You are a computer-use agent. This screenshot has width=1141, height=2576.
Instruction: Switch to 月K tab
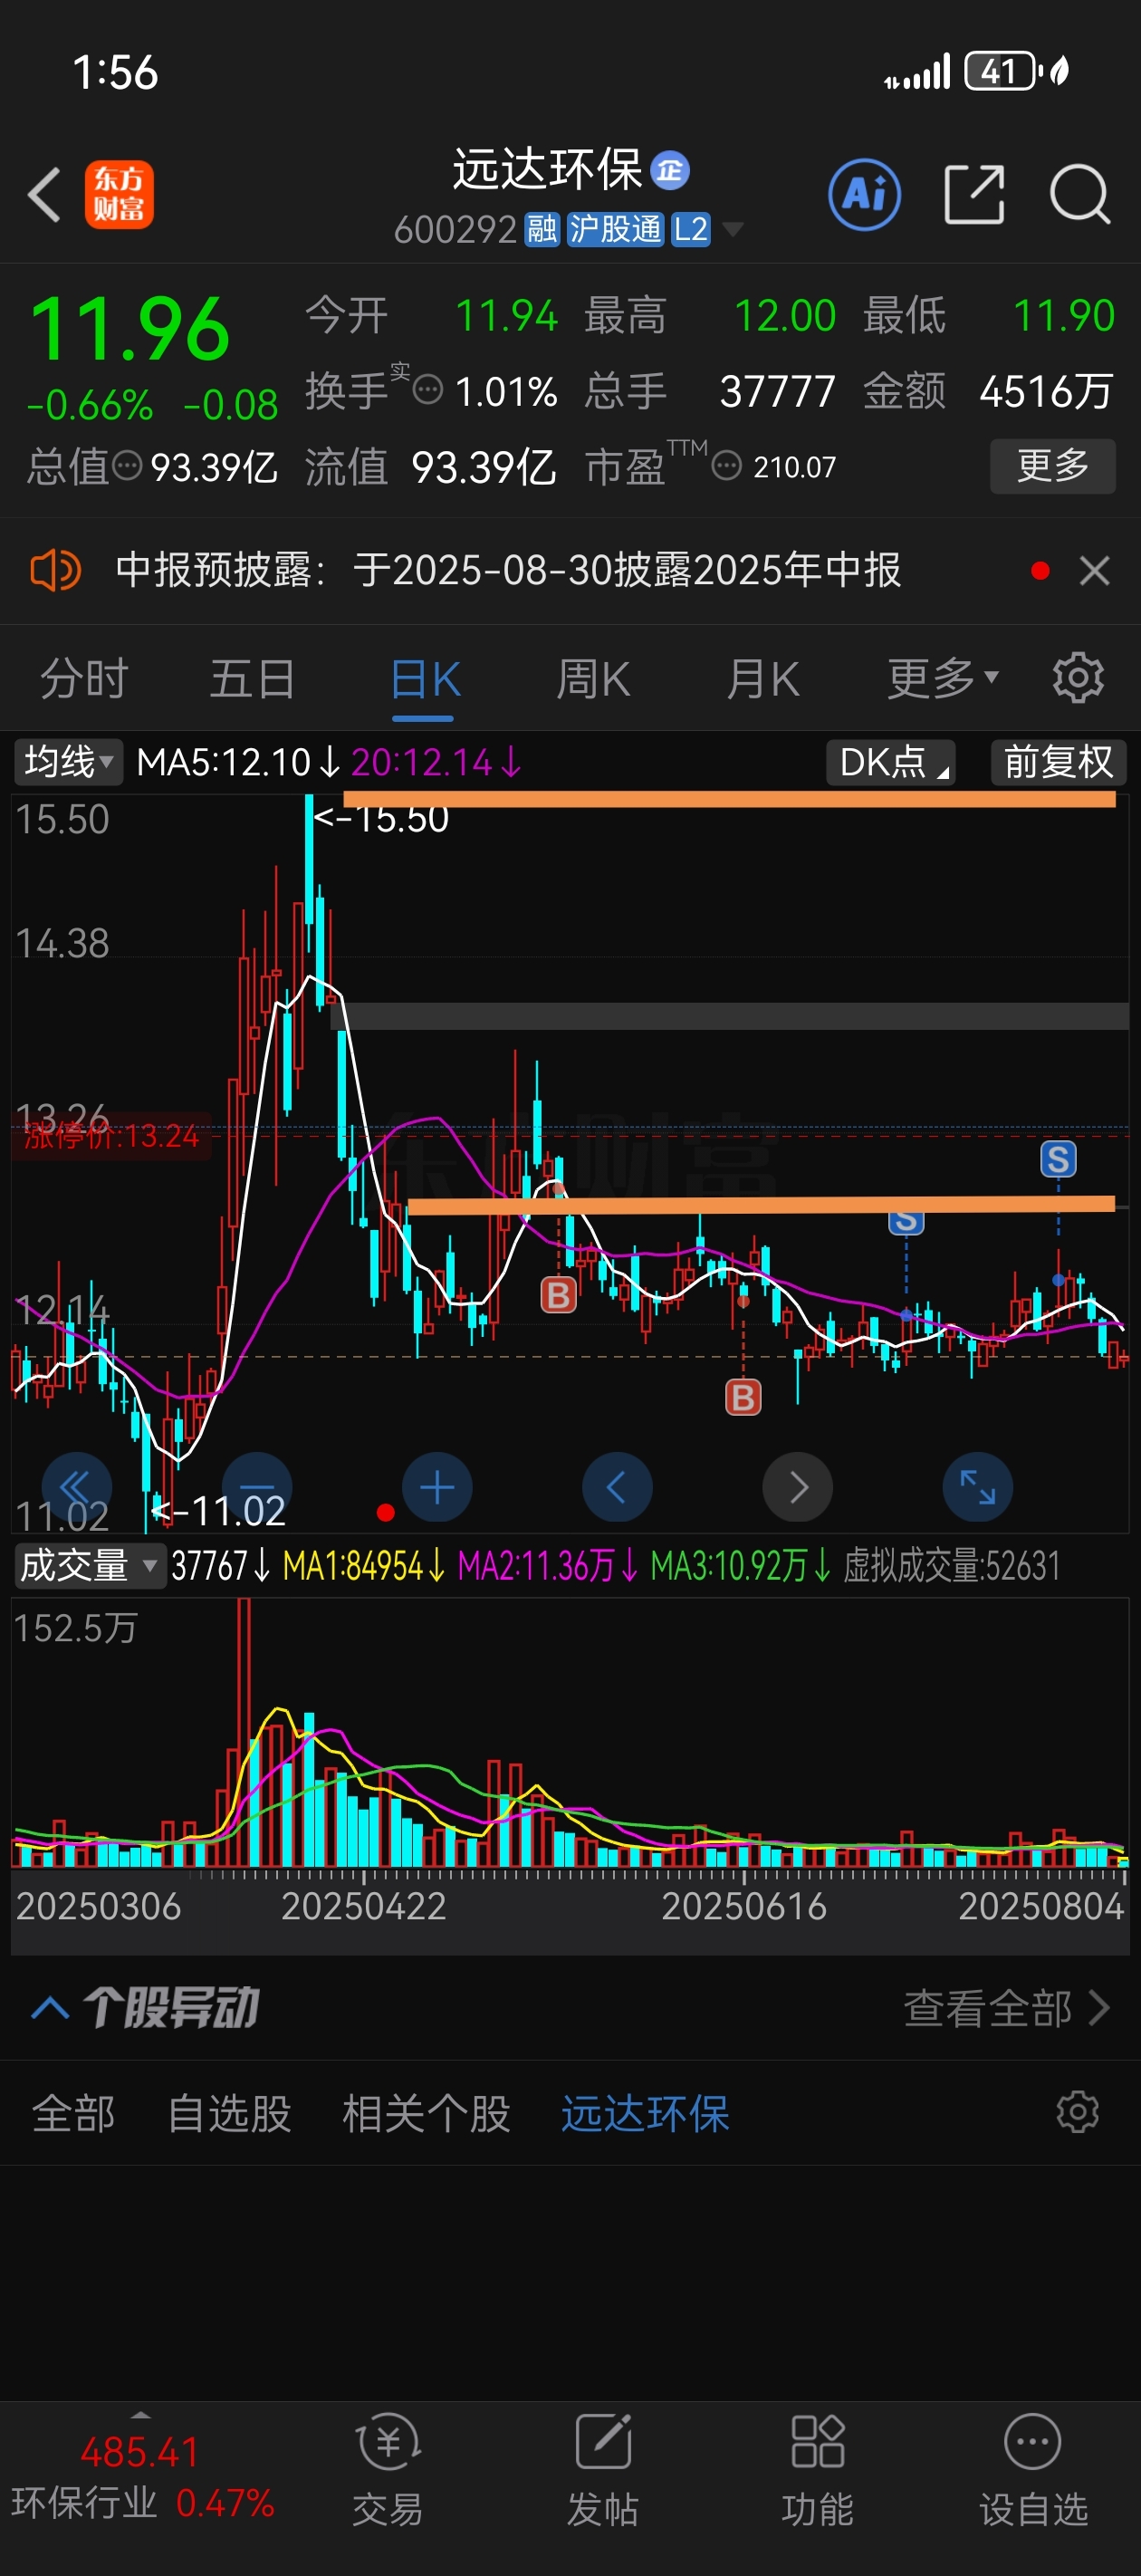pos(763,679)
